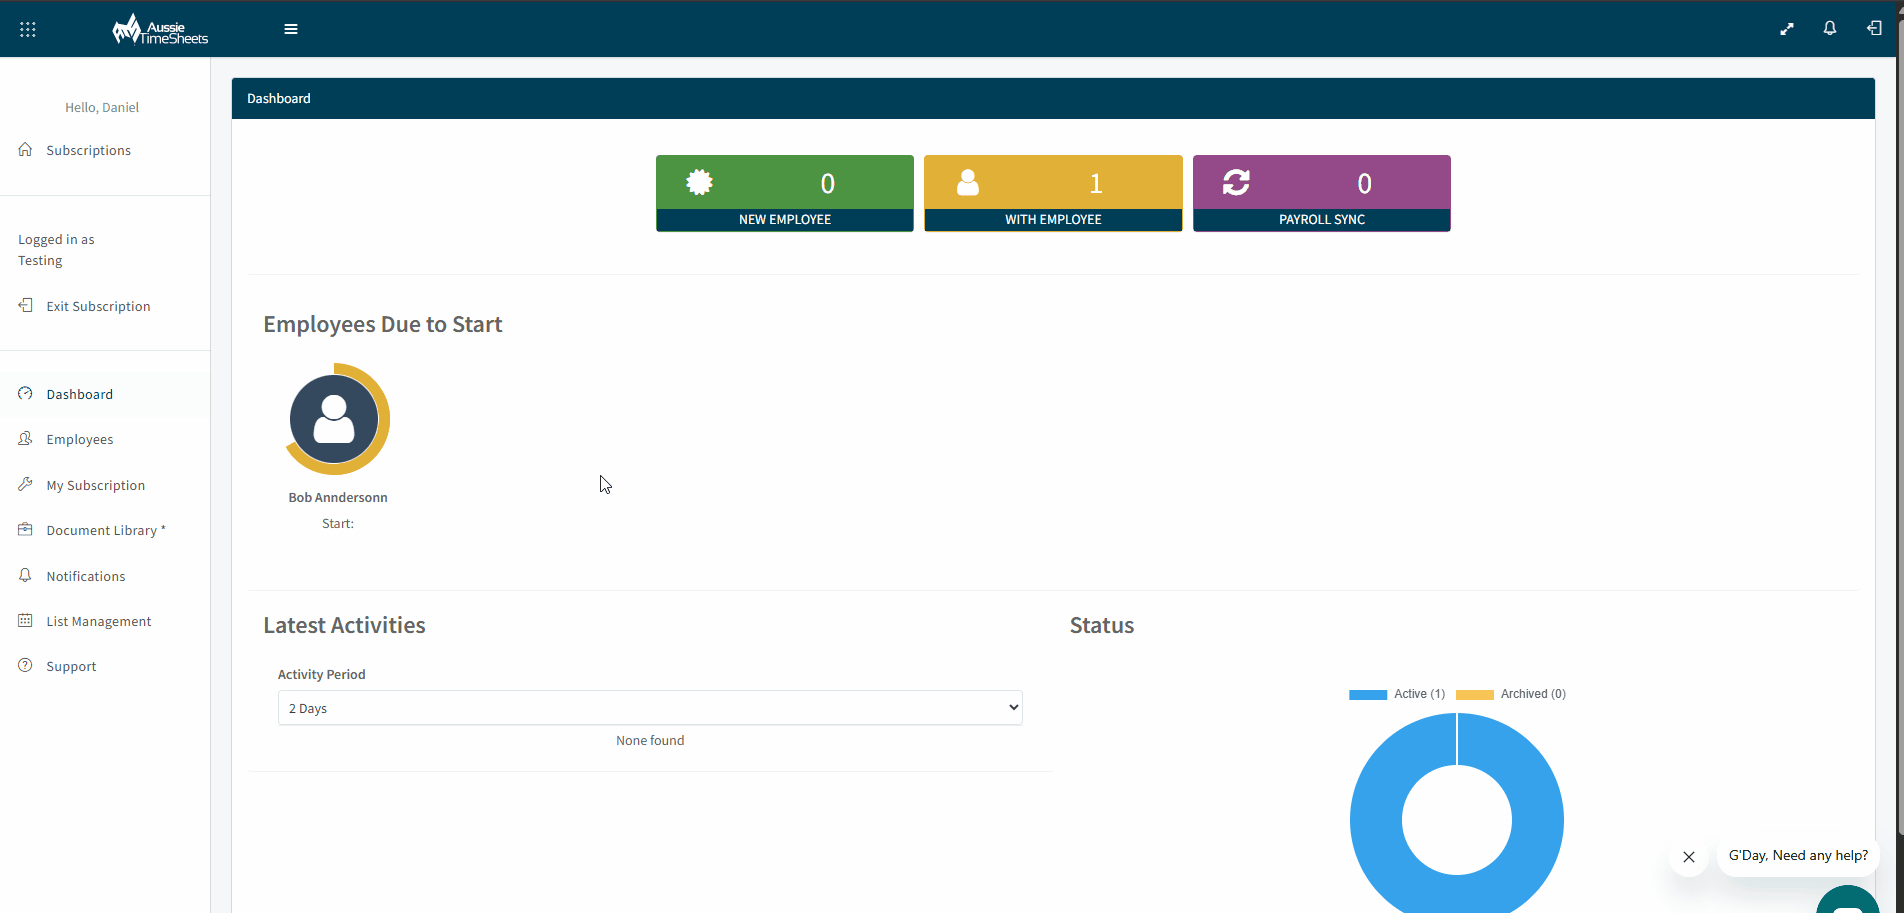Open the apps grid icon
The width and height of the screenshot is (1904, 913).
point(28,29)
